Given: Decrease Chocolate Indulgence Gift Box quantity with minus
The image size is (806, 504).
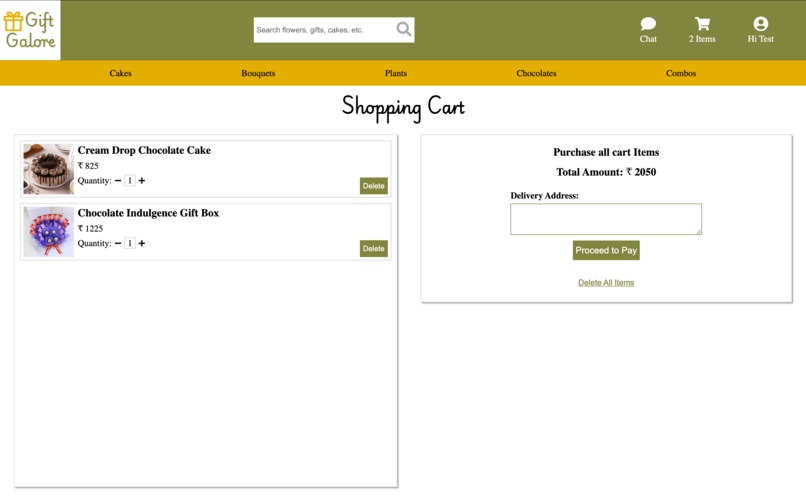Looking at the screenshot, I should [118, 243].
